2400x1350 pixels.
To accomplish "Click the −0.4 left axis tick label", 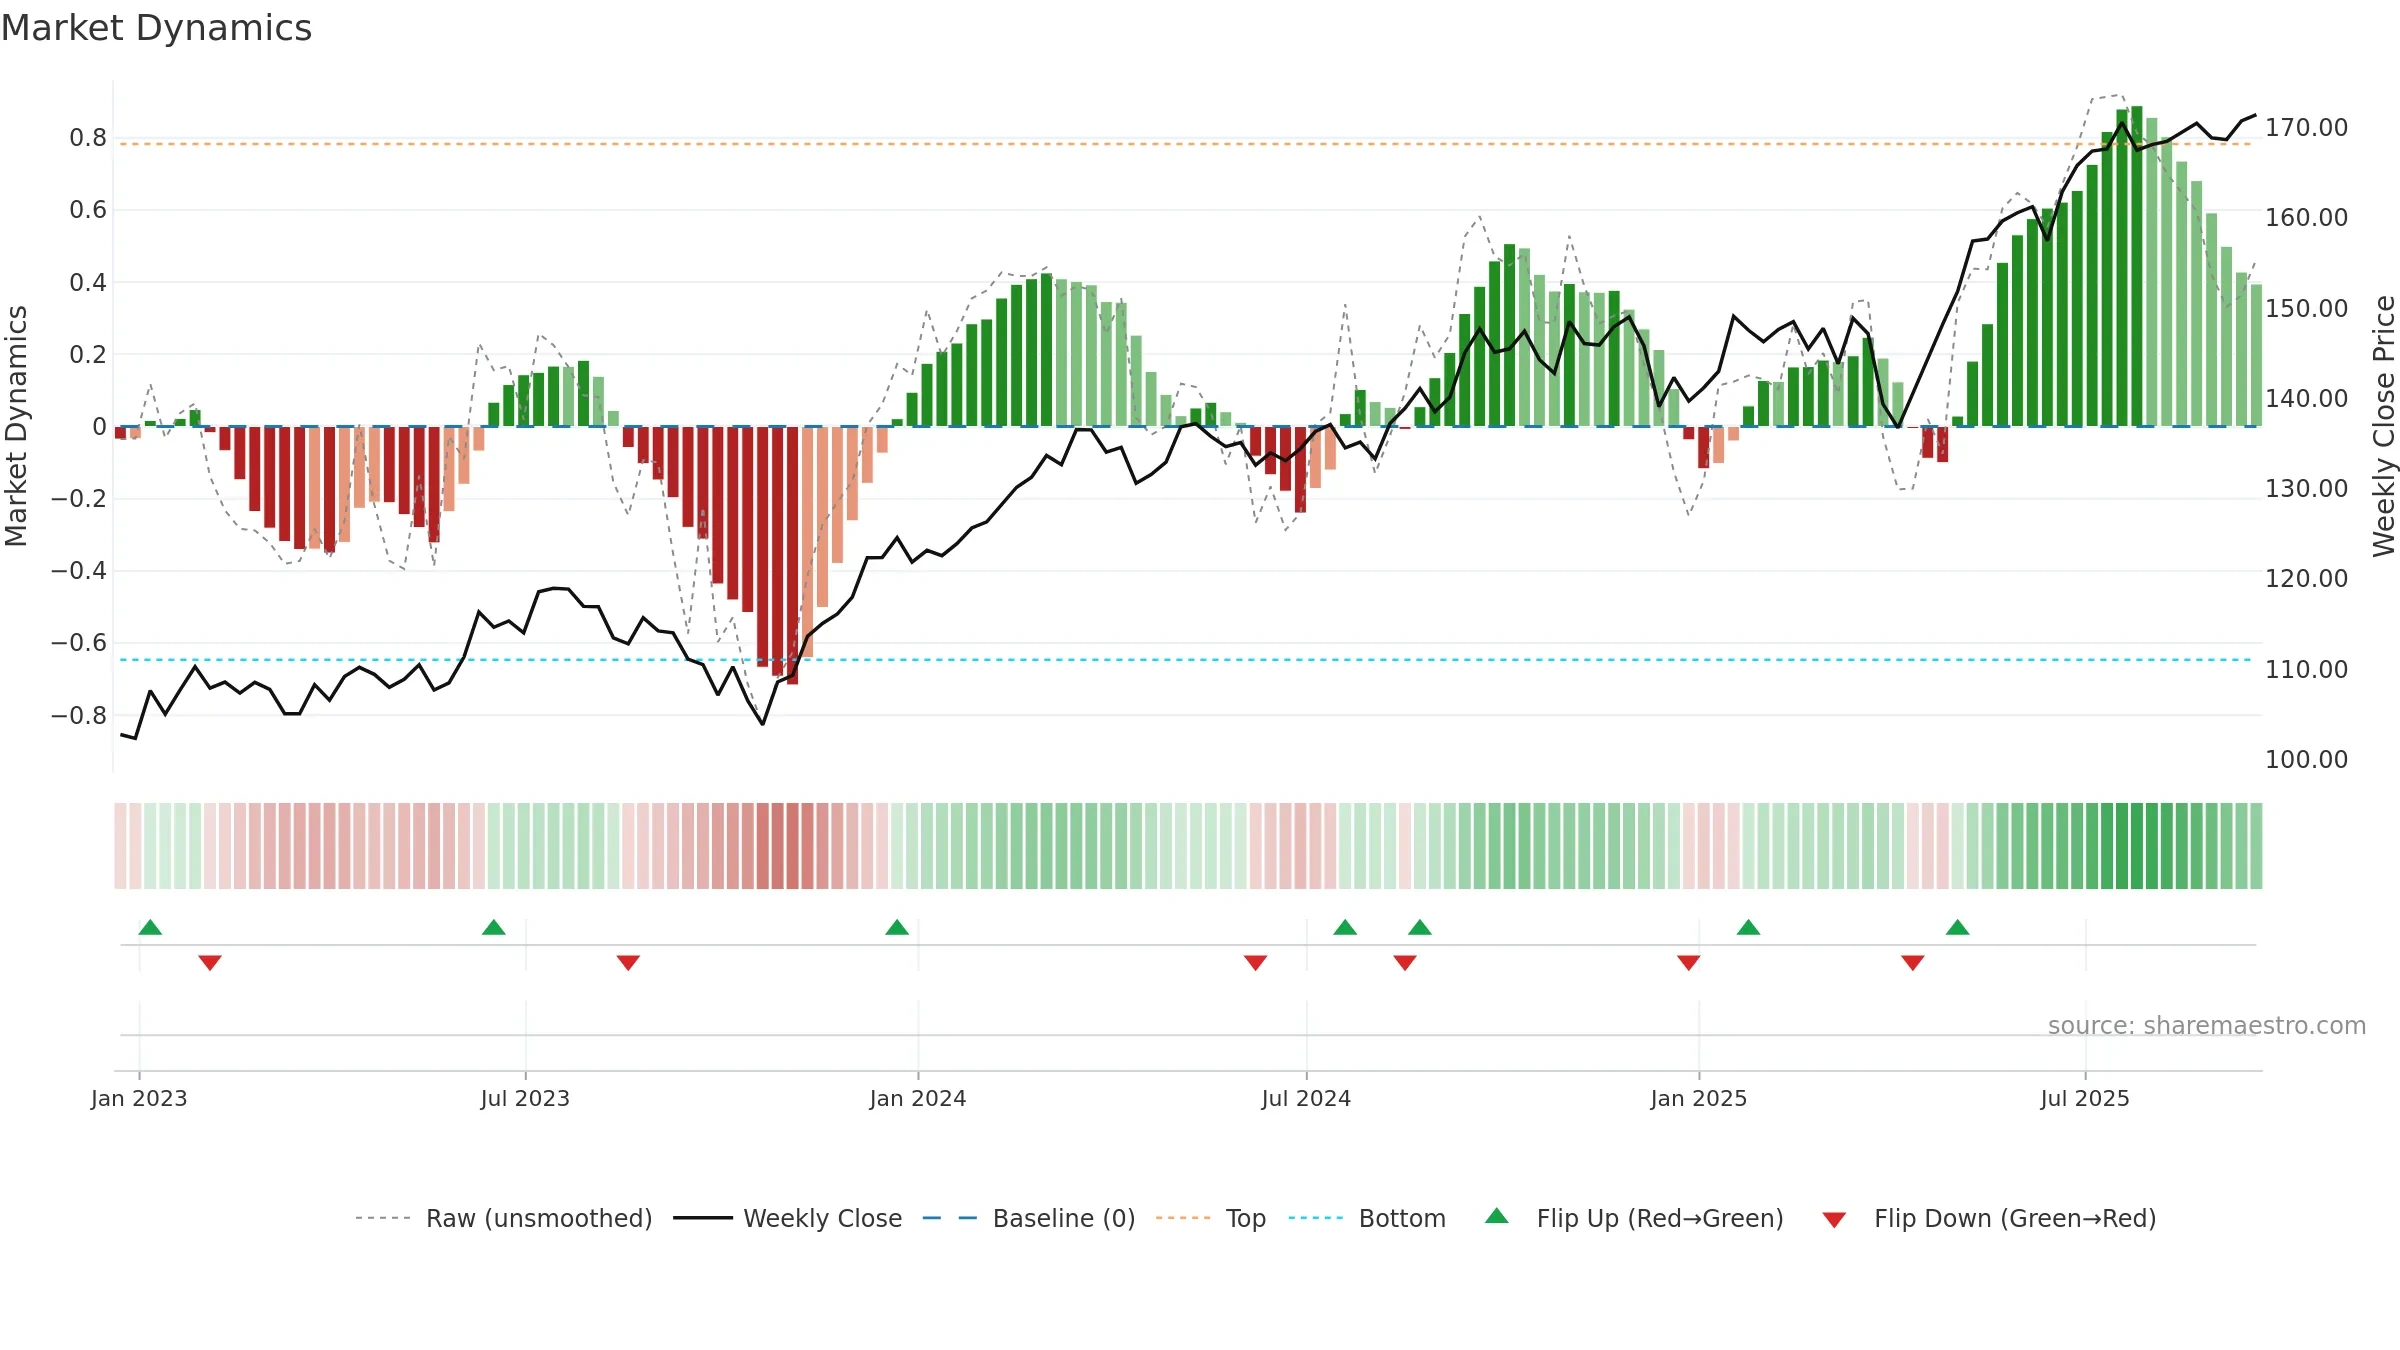I will click(x=79, y=571).
